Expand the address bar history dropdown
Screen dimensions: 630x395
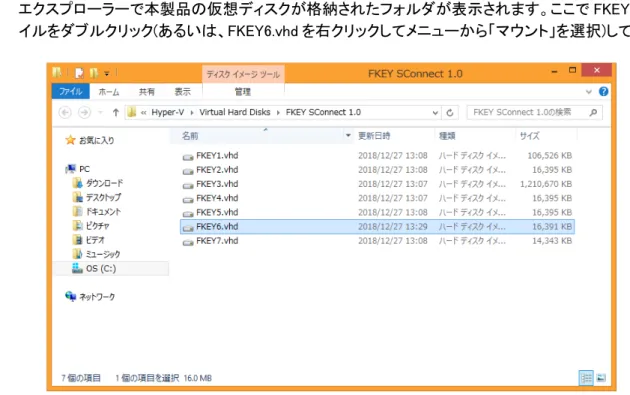click(x=435, y=113)
